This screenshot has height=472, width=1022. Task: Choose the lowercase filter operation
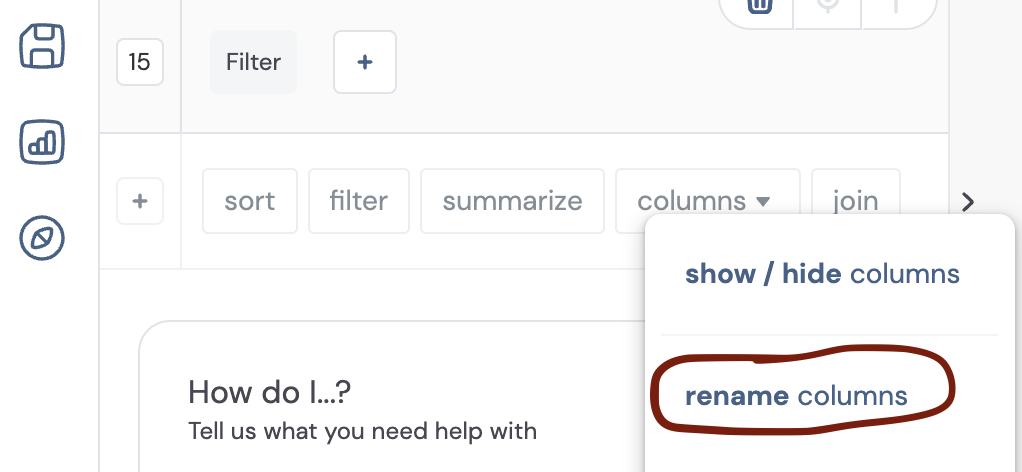358,201
